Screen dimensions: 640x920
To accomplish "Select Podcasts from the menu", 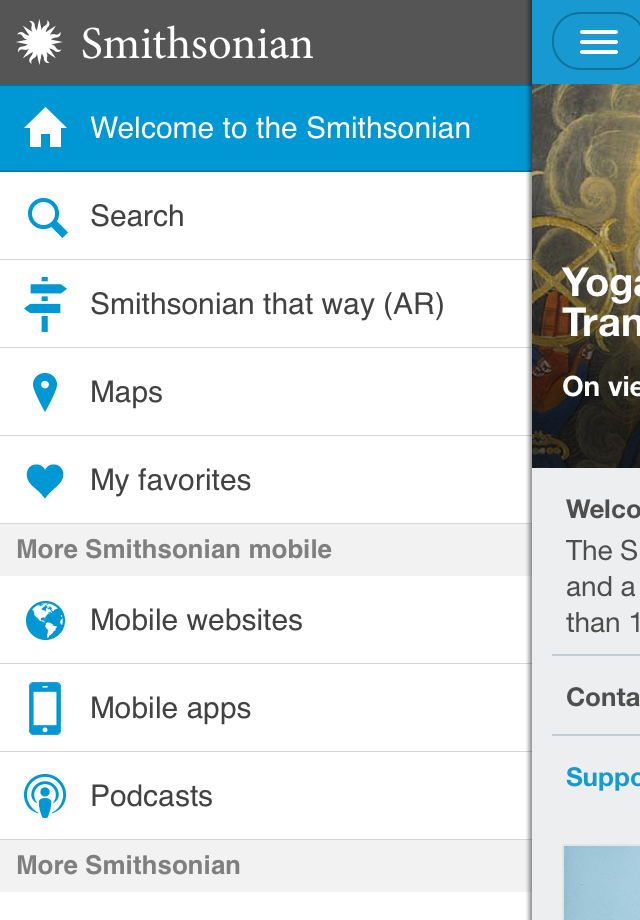I will (x=151, y=796).
